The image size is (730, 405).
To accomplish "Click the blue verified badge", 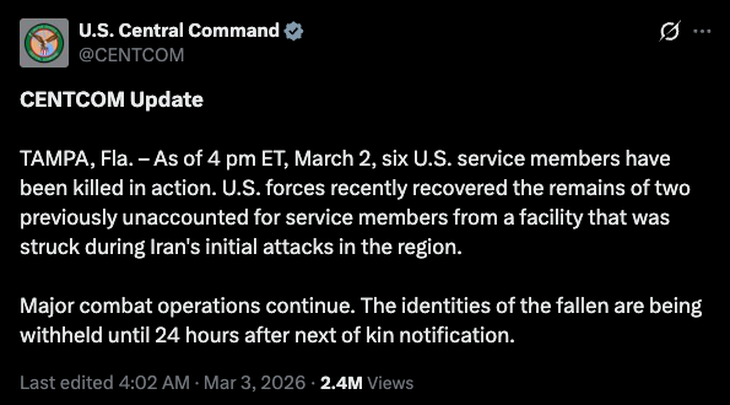I will [x=294, y=31].
